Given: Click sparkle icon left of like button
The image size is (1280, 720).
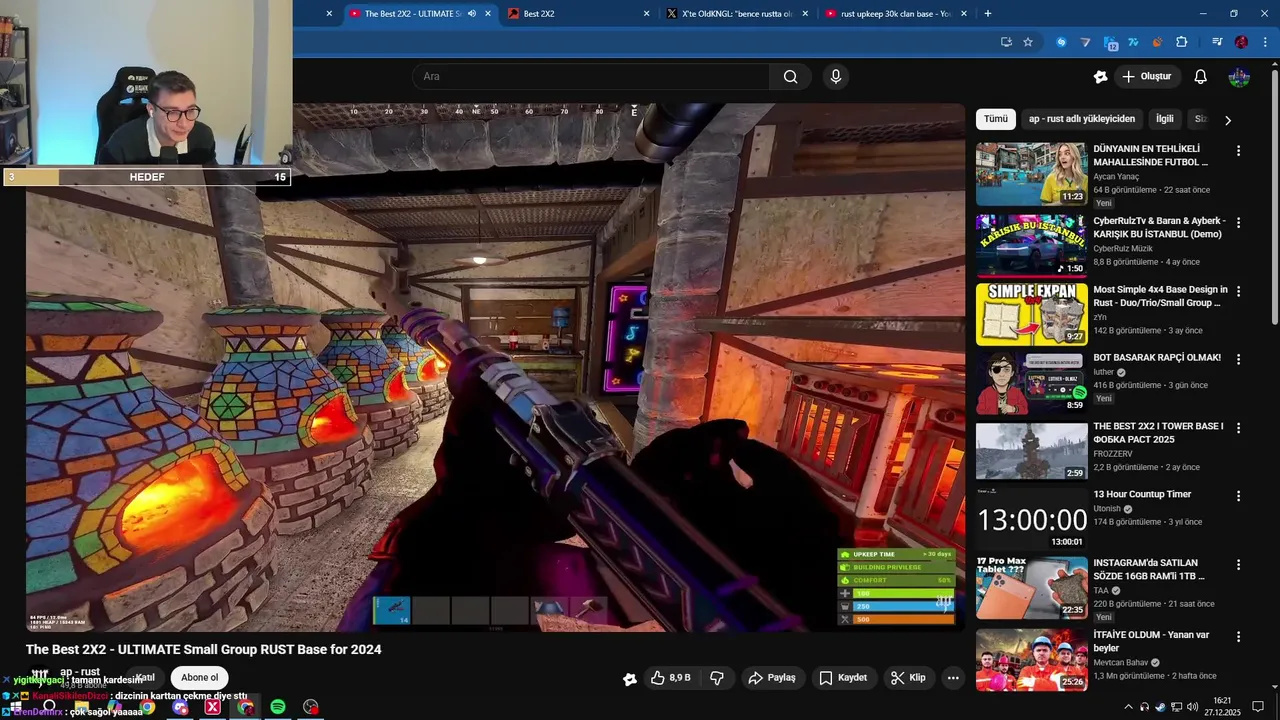Looking at the screenshot, I should [630, 678].
